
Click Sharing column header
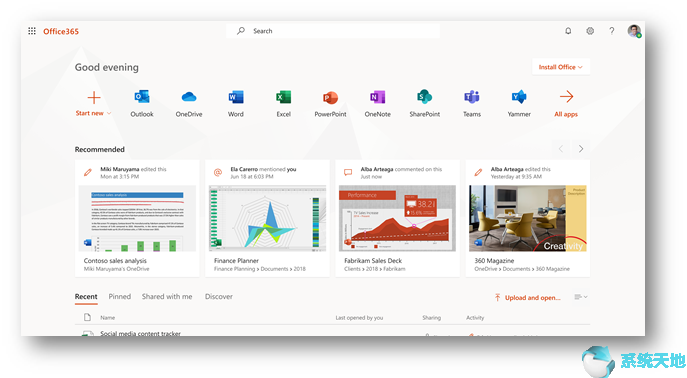point(432,318)
